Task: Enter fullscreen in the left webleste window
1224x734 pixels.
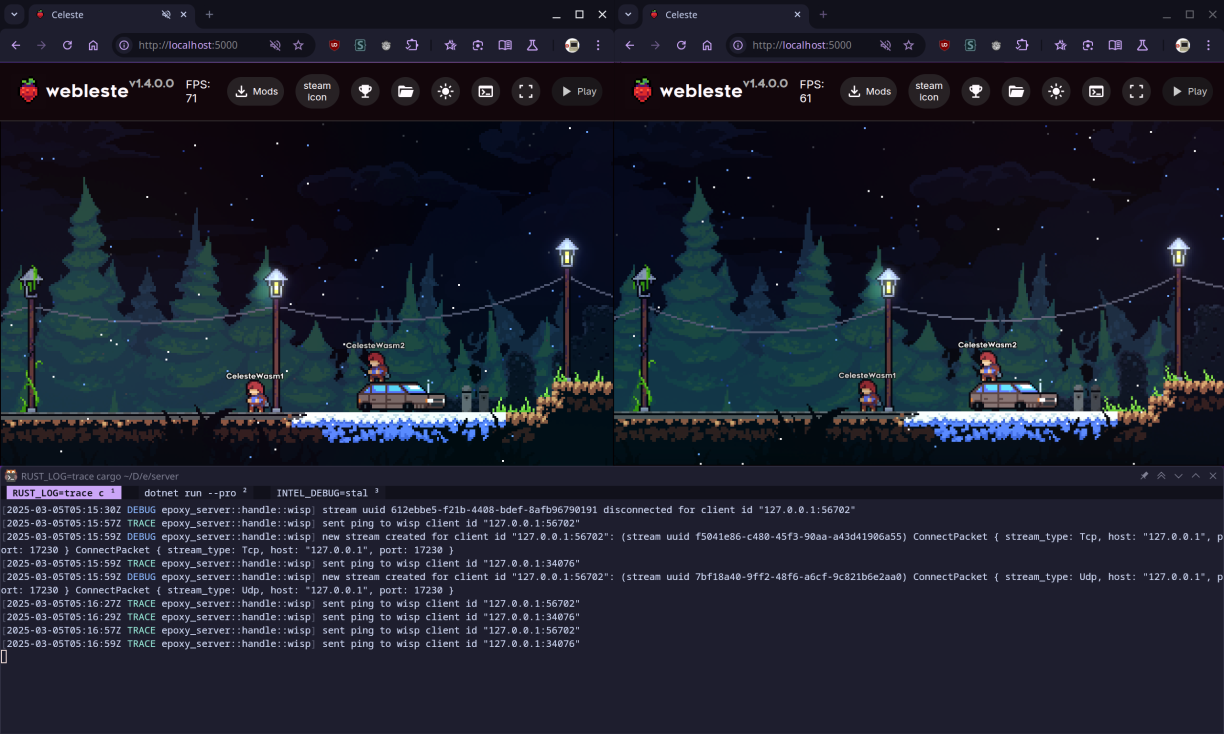Action: (526, 91)
